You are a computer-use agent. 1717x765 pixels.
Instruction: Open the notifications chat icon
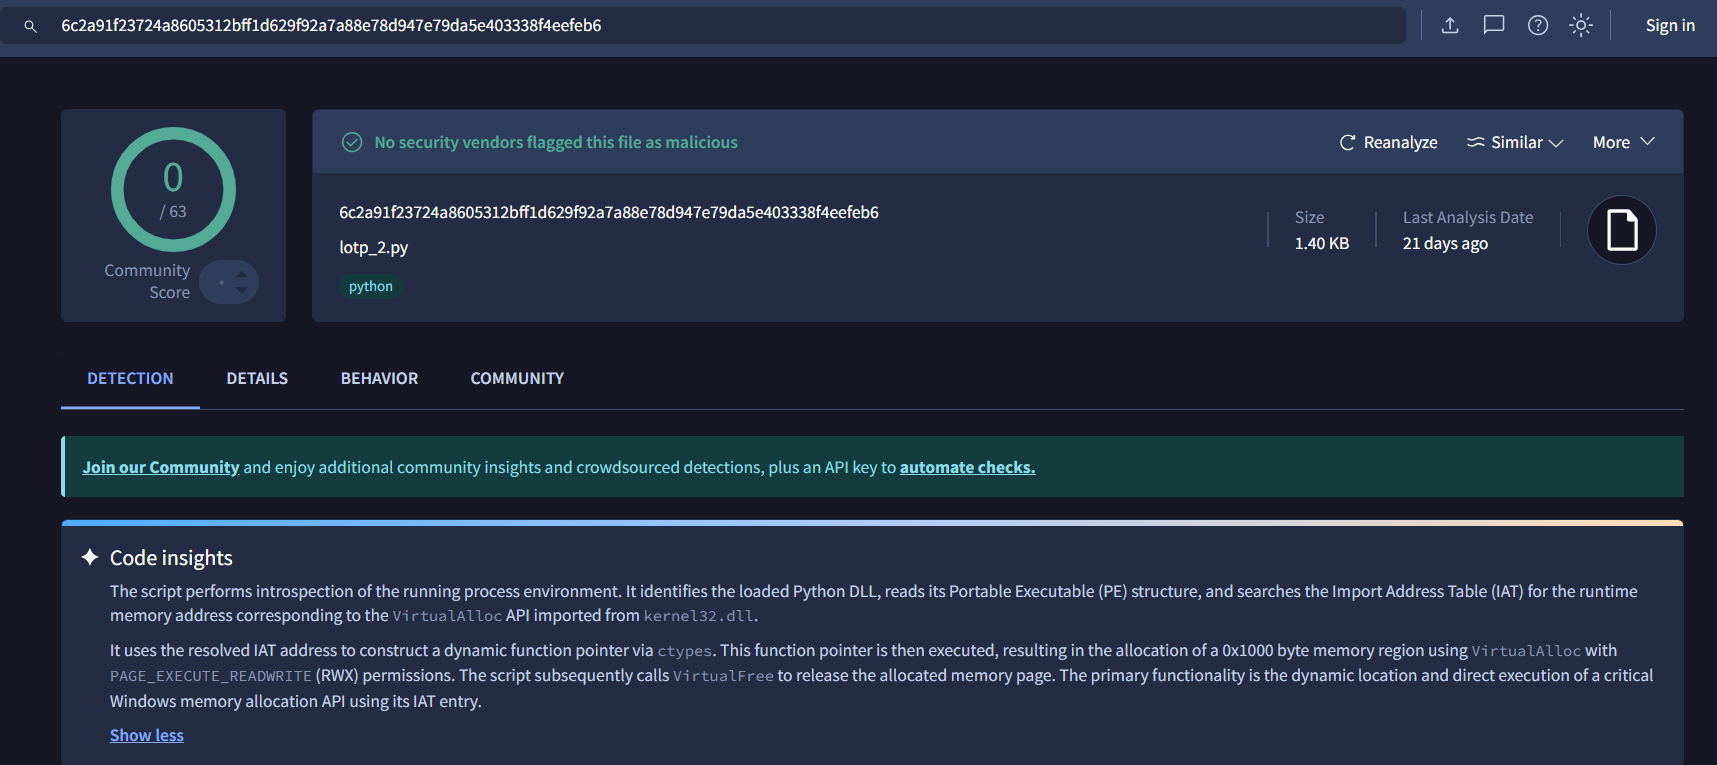[x=1494, y=25]
